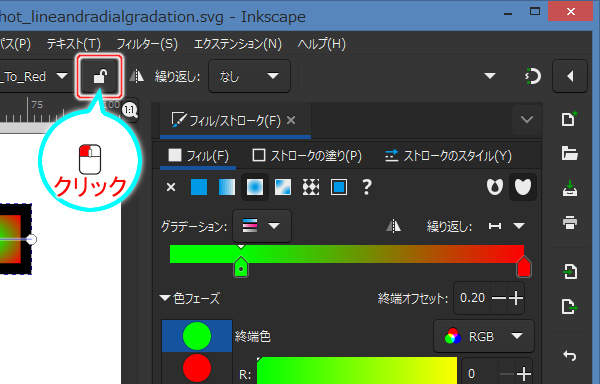The image size is (600, 384).
Task: Click the zoom 1:1 icon
Action: [130, 111]
